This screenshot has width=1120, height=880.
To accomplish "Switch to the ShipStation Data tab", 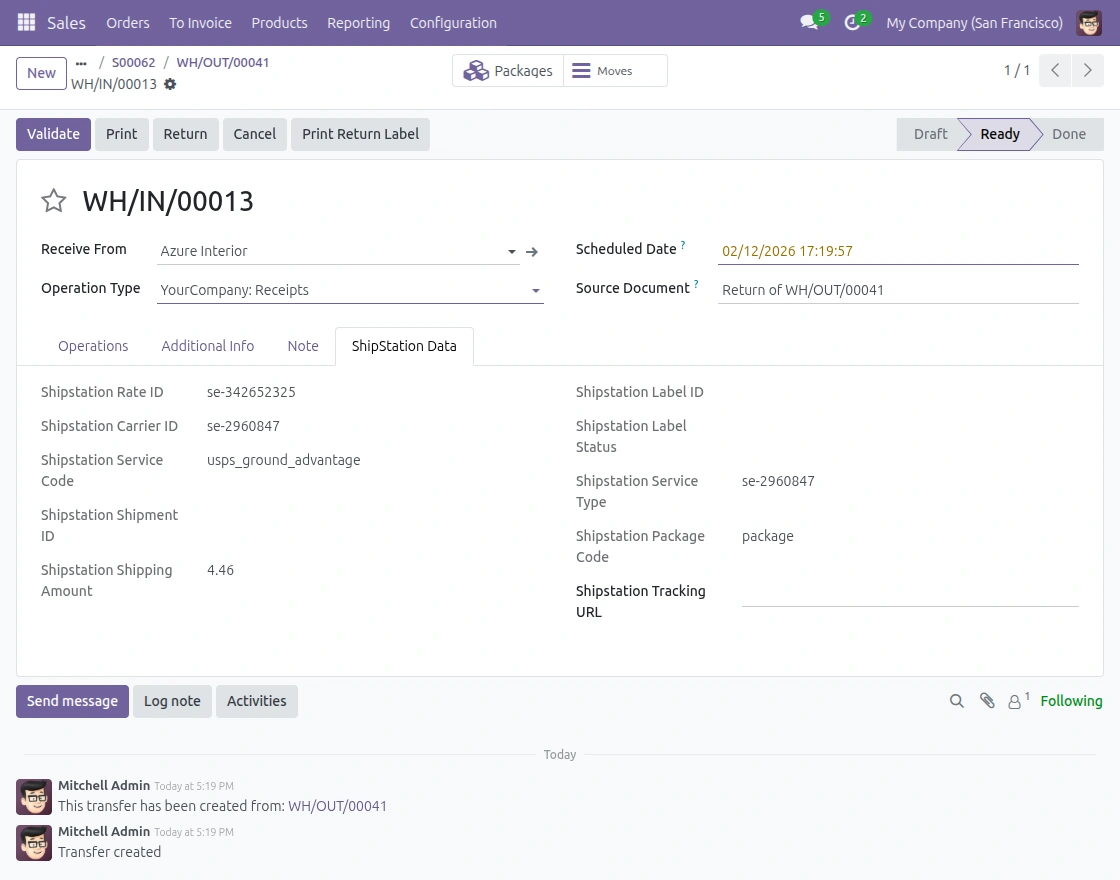I will pos(404,346).
